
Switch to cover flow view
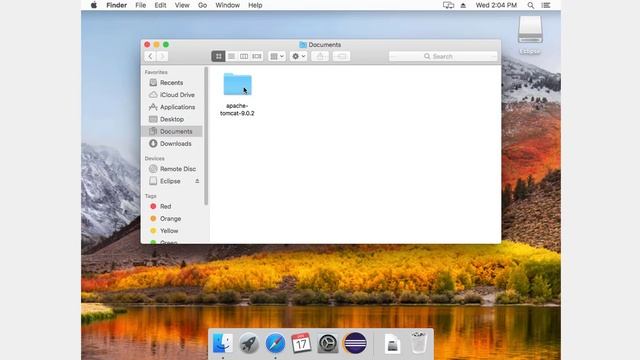[x=257, y=56]
